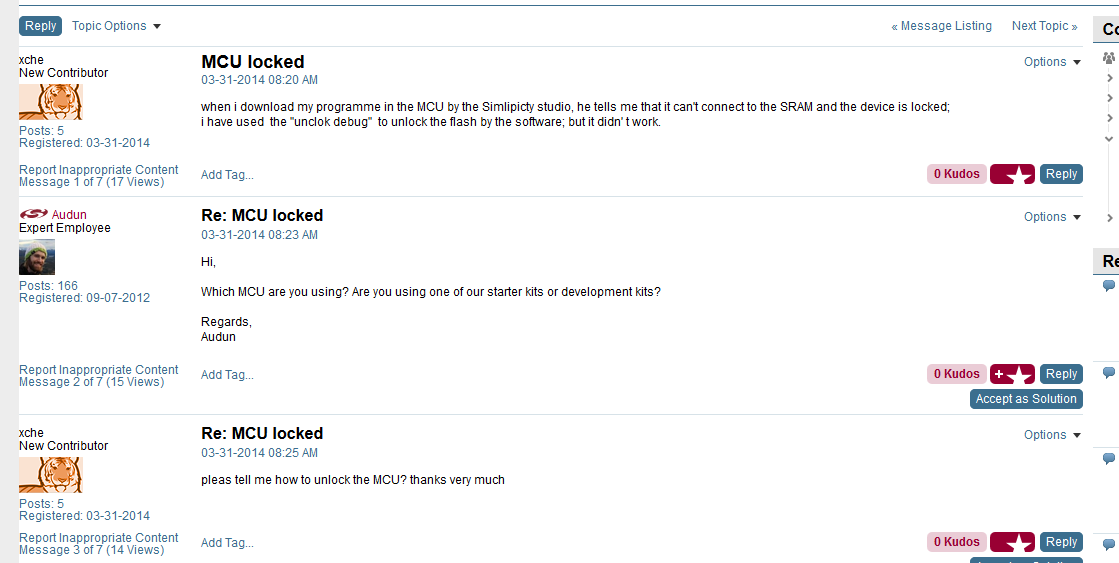Screen dimensions: 1119x563
Task: Click the users group icon in right sidebar
Action: point(1108,58)
